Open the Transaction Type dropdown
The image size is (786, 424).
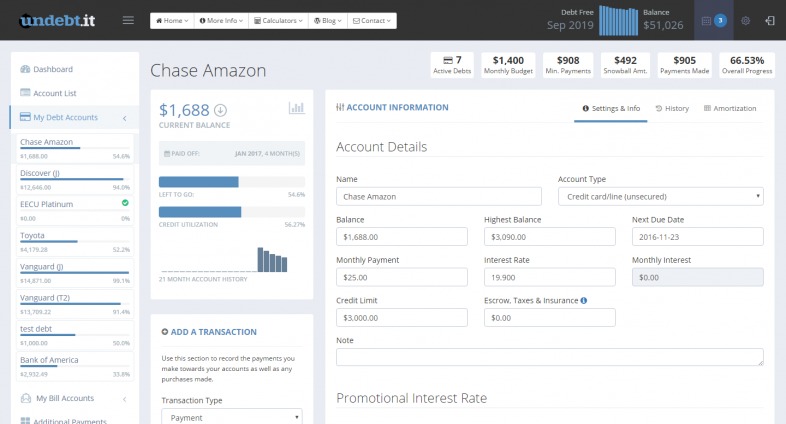pyautogui.click(x=231, y=417)
